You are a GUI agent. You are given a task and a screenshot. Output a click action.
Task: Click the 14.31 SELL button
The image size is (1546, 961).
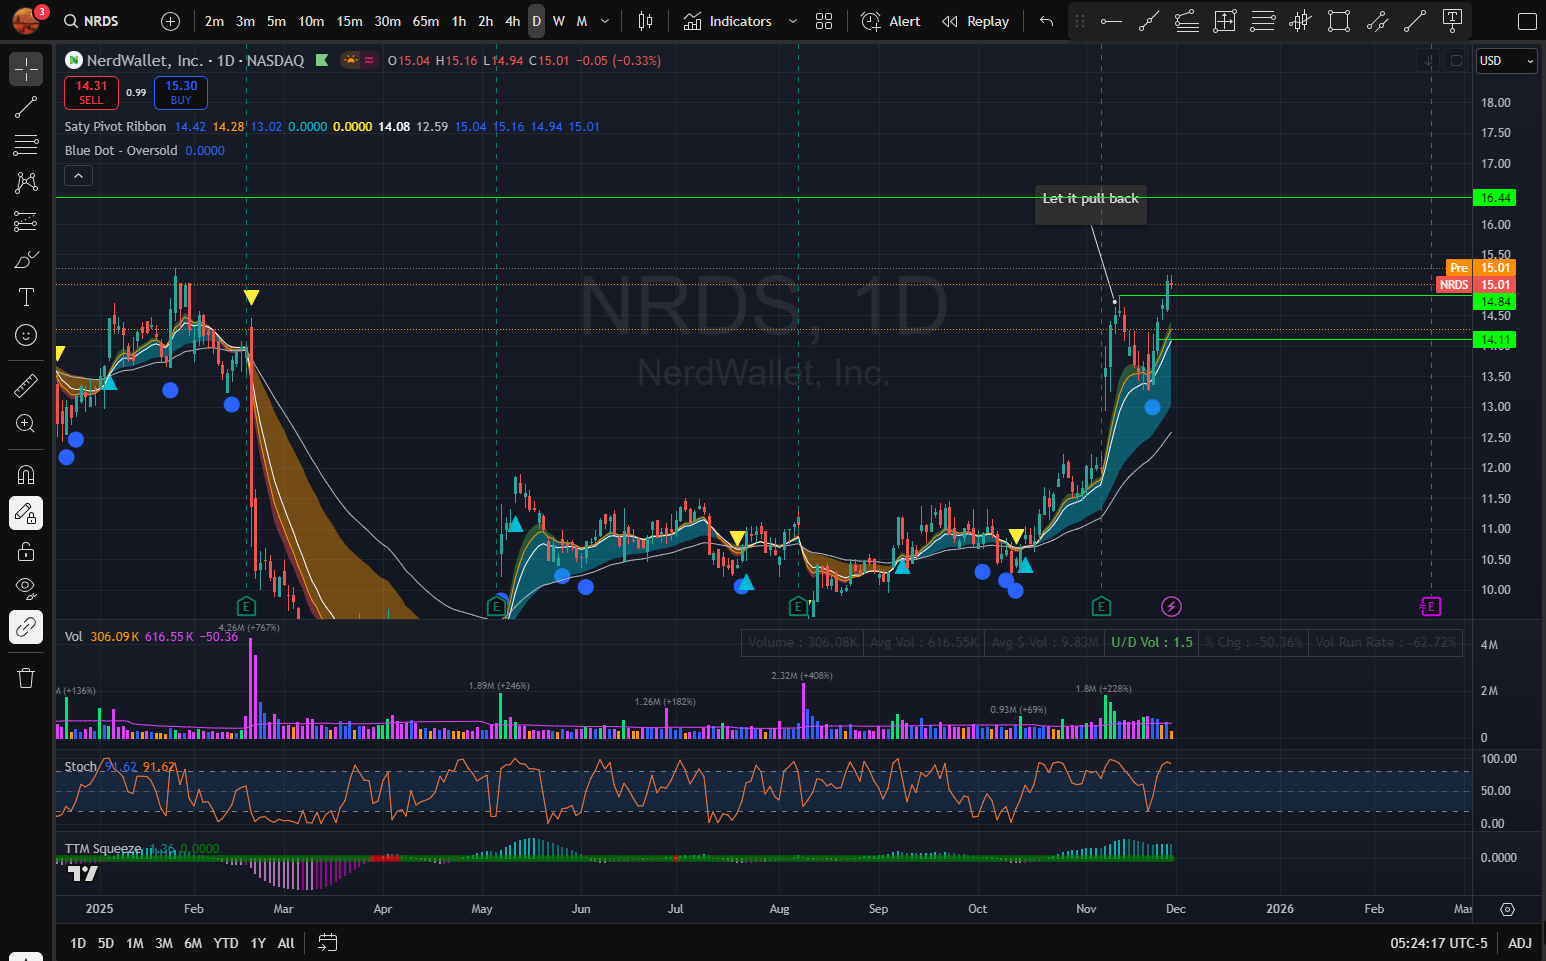(x=91, y=92)
